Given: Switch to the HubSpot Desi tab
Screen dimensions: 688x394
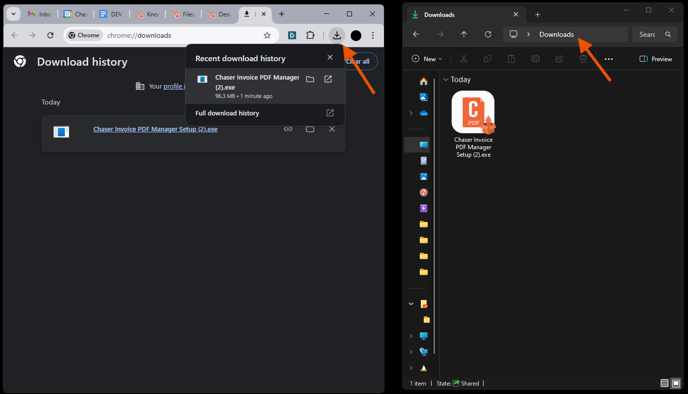Looking at the screenshot, I should click(x=219, y=14).
